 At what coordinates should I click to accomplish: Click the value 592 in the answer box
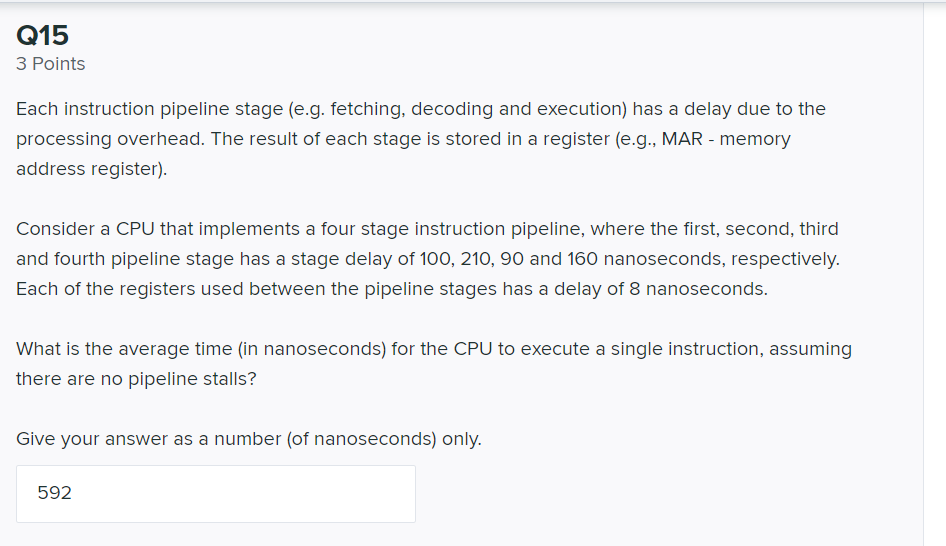click(55, 493)
